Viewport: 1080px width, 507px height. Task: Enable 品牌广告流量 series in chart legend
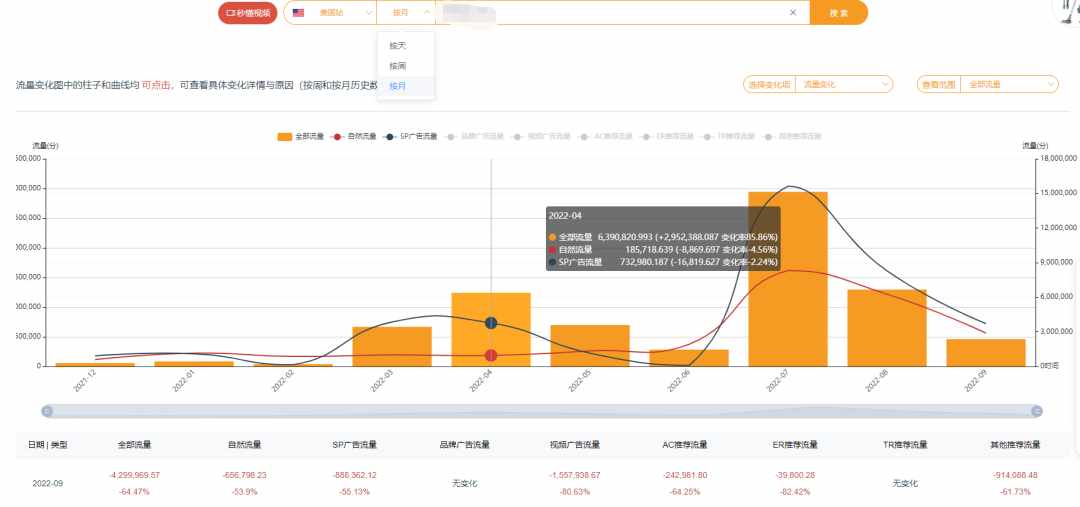click(x=475, y=136)
